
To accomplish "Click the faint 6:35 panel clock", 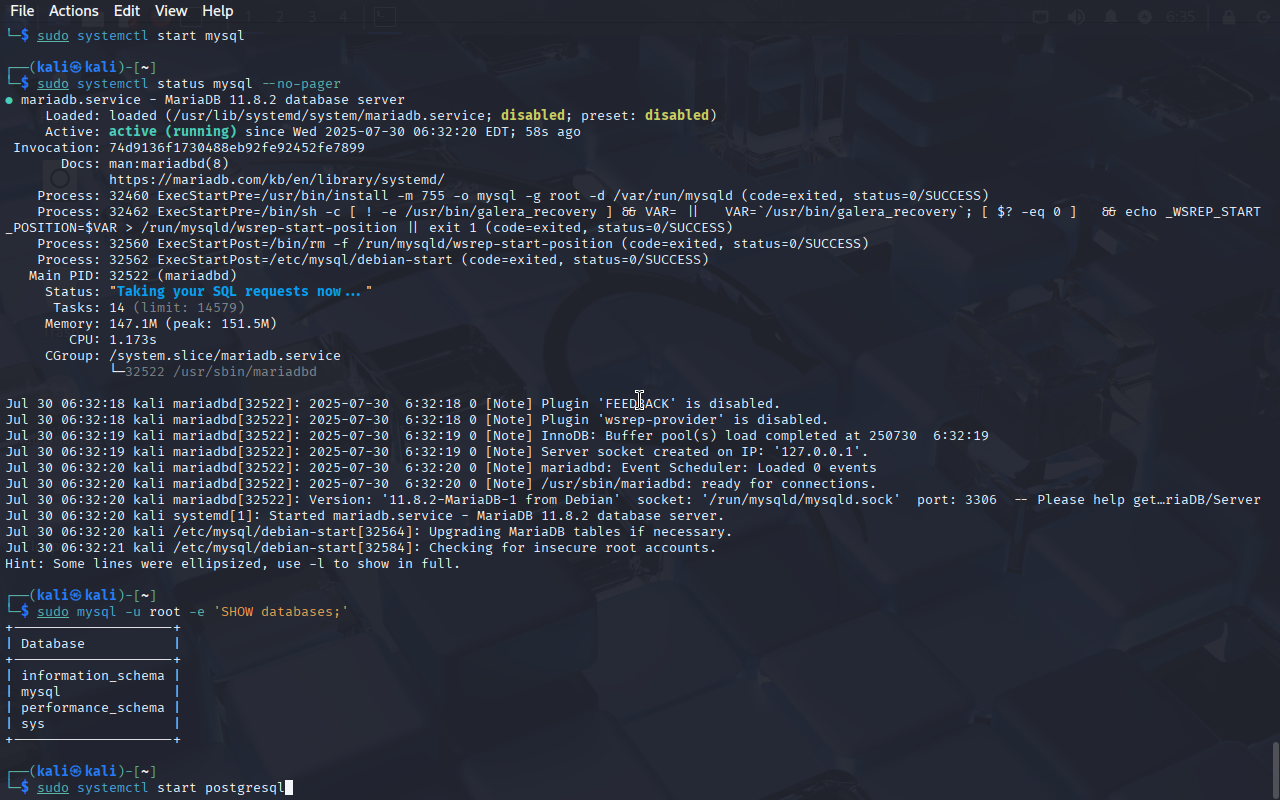I will [1181, 17].
